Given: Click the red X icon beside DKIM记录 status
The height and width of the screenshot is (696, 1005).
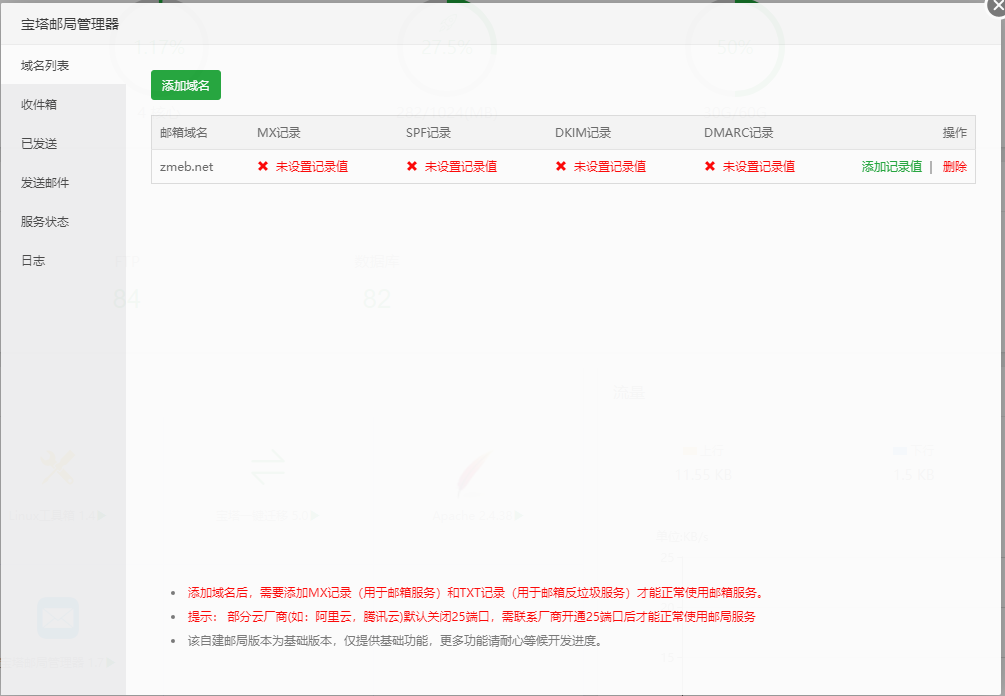Looking at the screenshot, I should [x=561, y=166].
